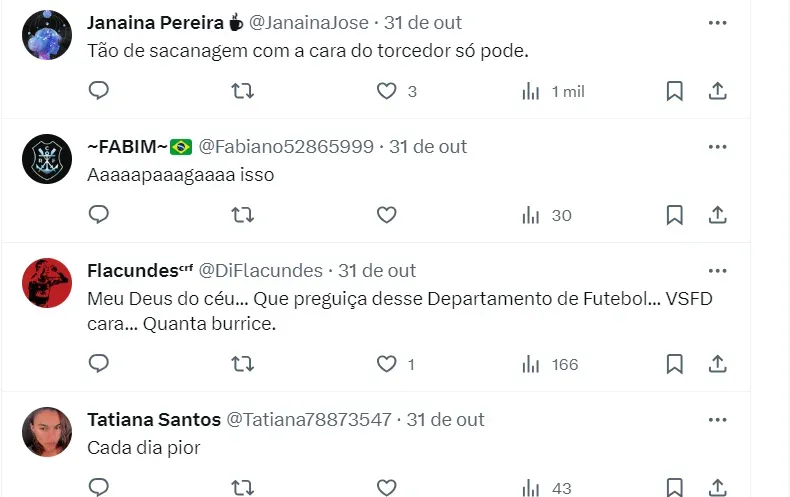This screenshot has height=497, width=790.
Task: Retweet the Flacundes post
Action: [242, 364]
